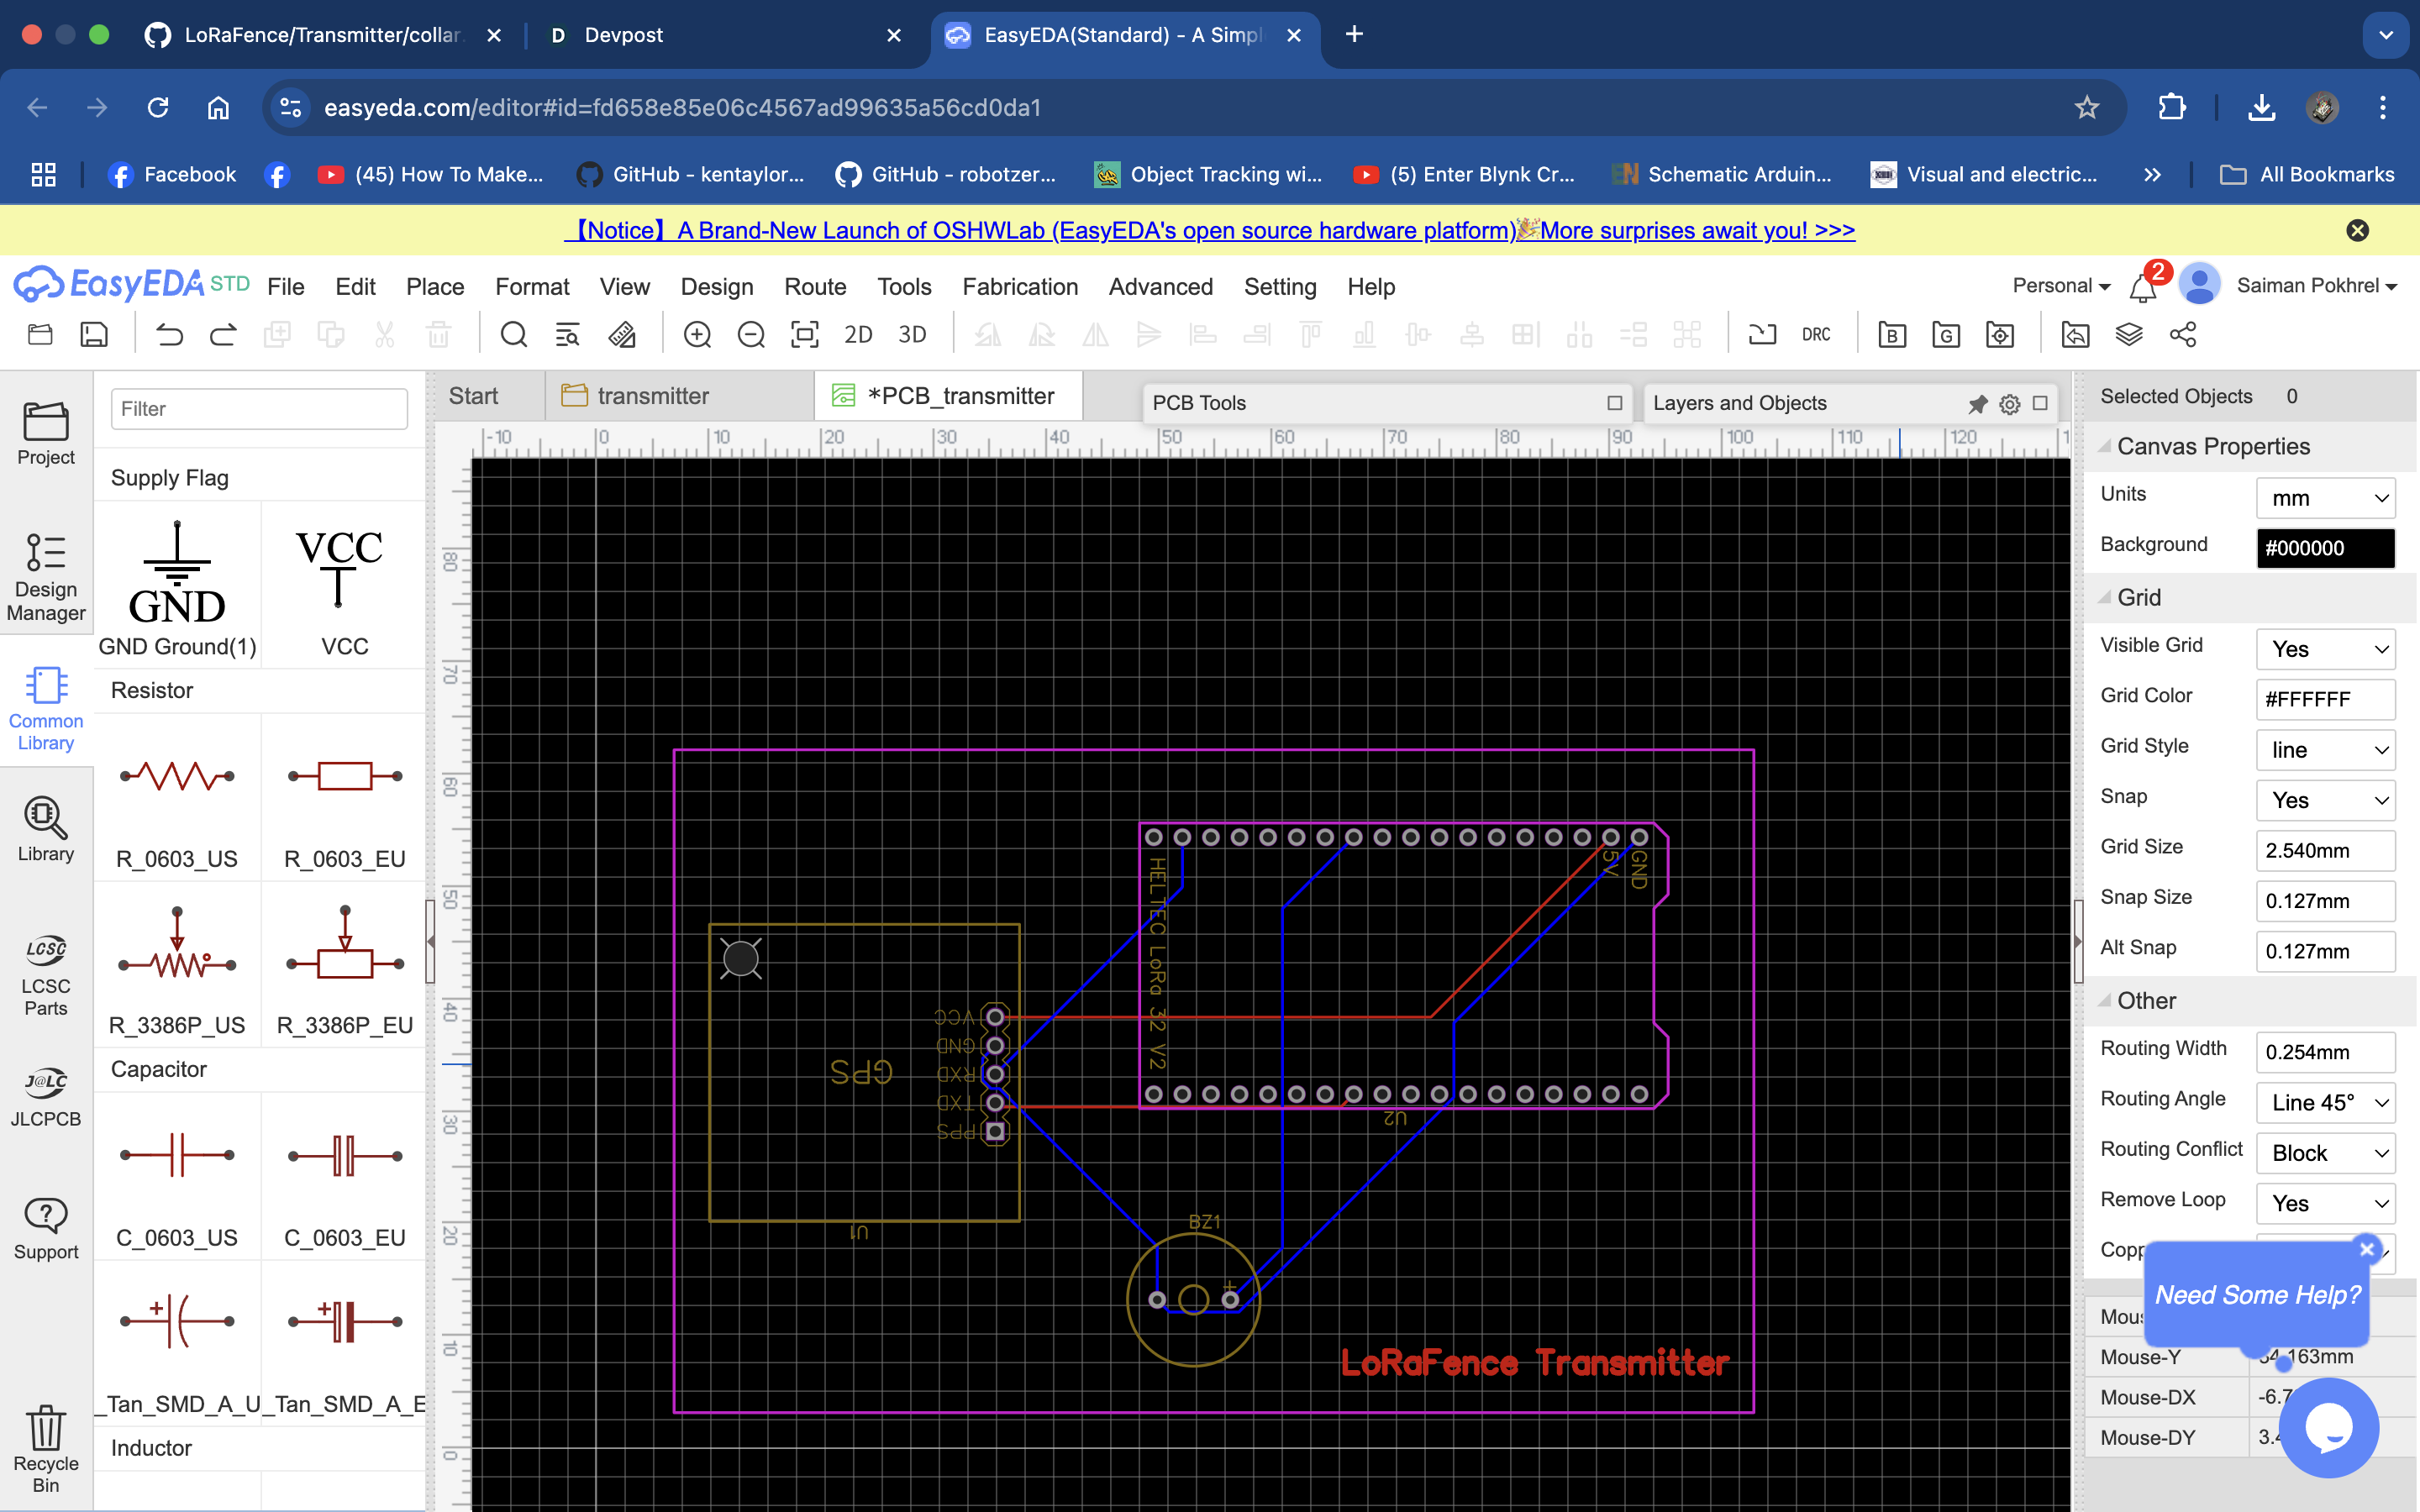Click the Background color field
The height and width of the screenshot is (1512, 2420).
coord(2325,548)
